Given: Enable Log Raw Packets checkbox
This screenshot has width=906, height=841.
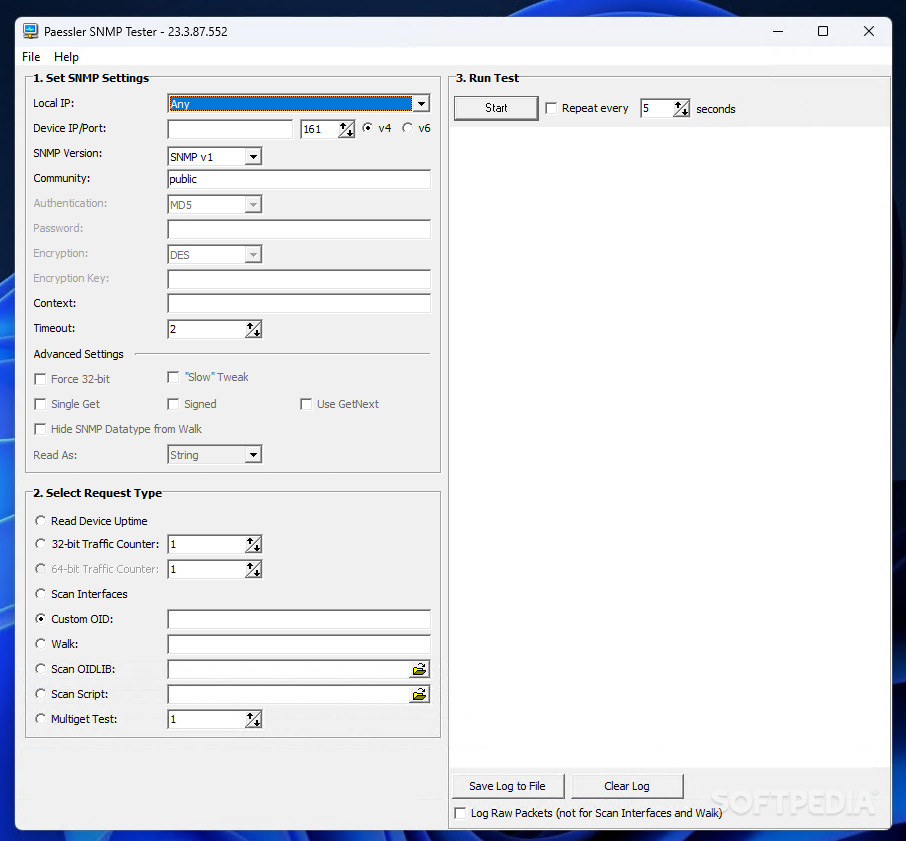Looking at the screenshot, I should 460,813.
